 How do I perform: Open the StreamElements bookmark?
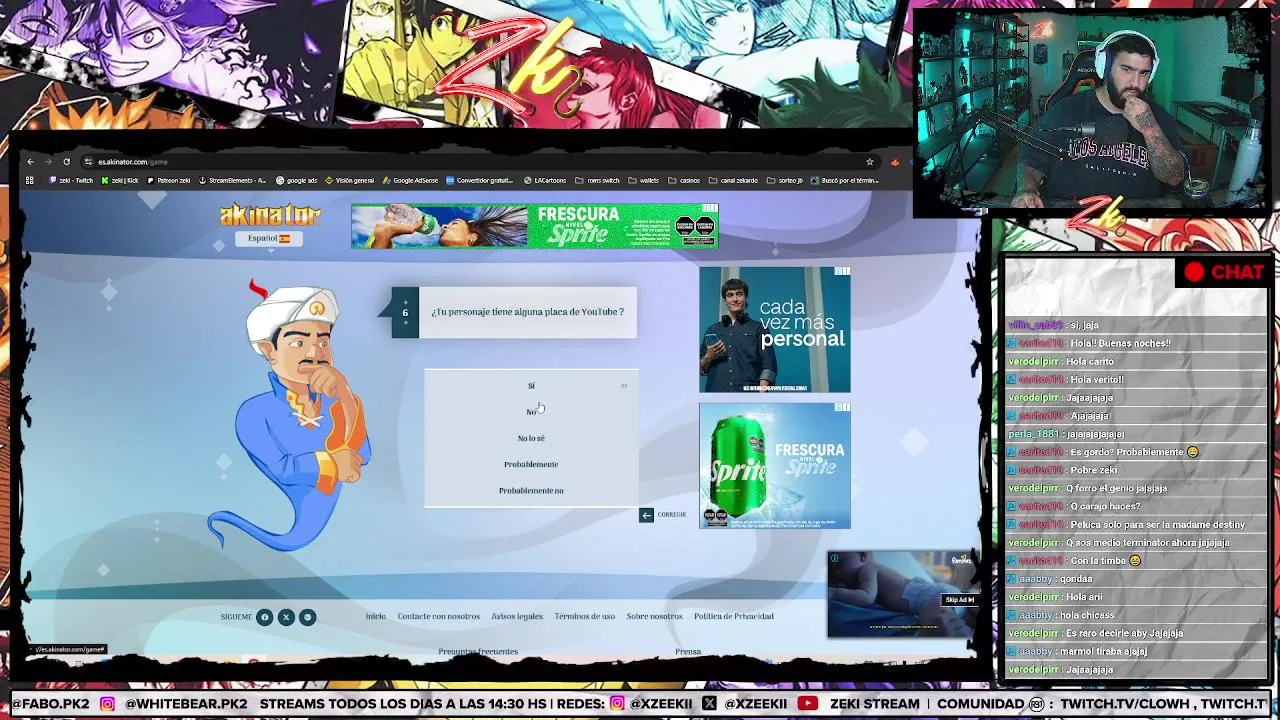[232, 181]
